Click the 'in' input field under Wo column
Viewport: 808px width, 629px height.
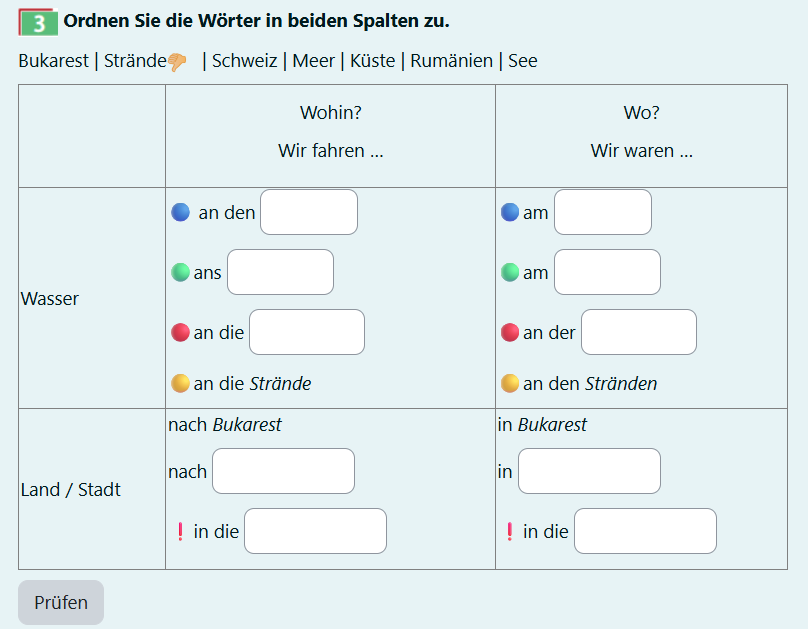coord(590,471)
